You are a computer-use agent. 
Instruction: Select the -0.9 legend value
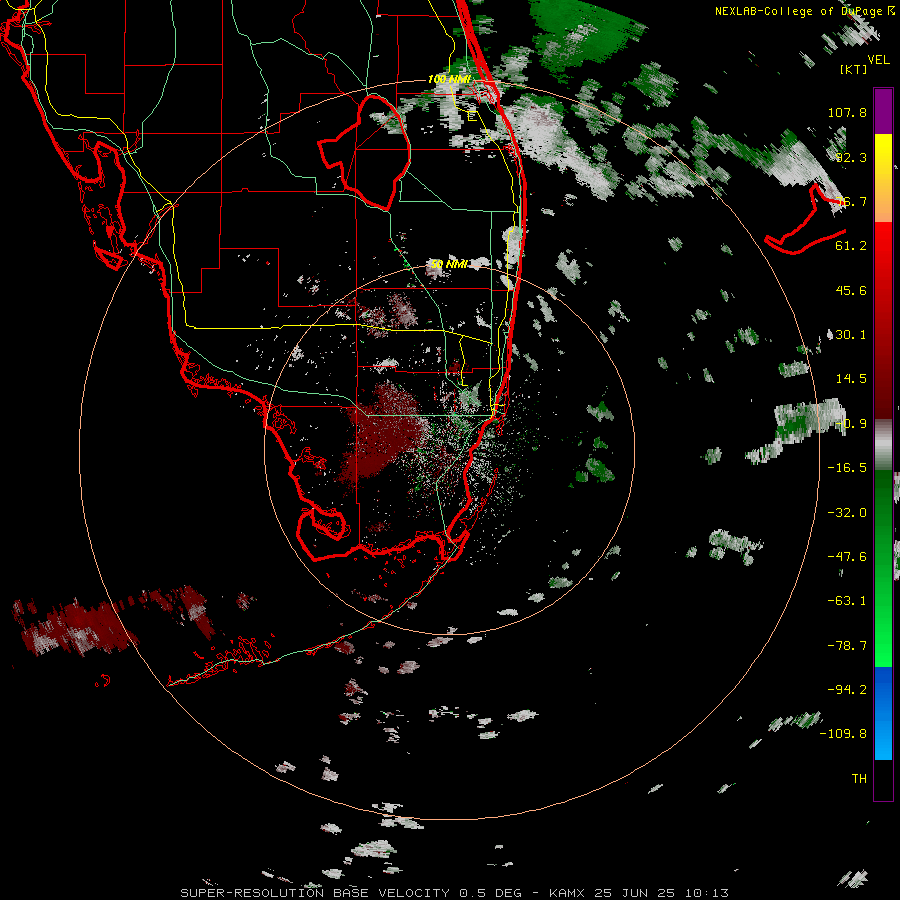(x=851, y=424)
